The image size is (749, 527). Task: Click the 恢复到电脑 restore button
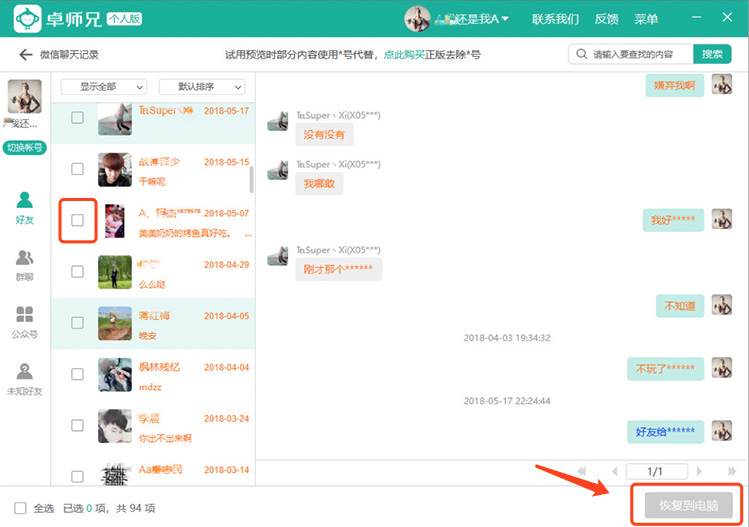pyautogui.click(x=688, y=505)
